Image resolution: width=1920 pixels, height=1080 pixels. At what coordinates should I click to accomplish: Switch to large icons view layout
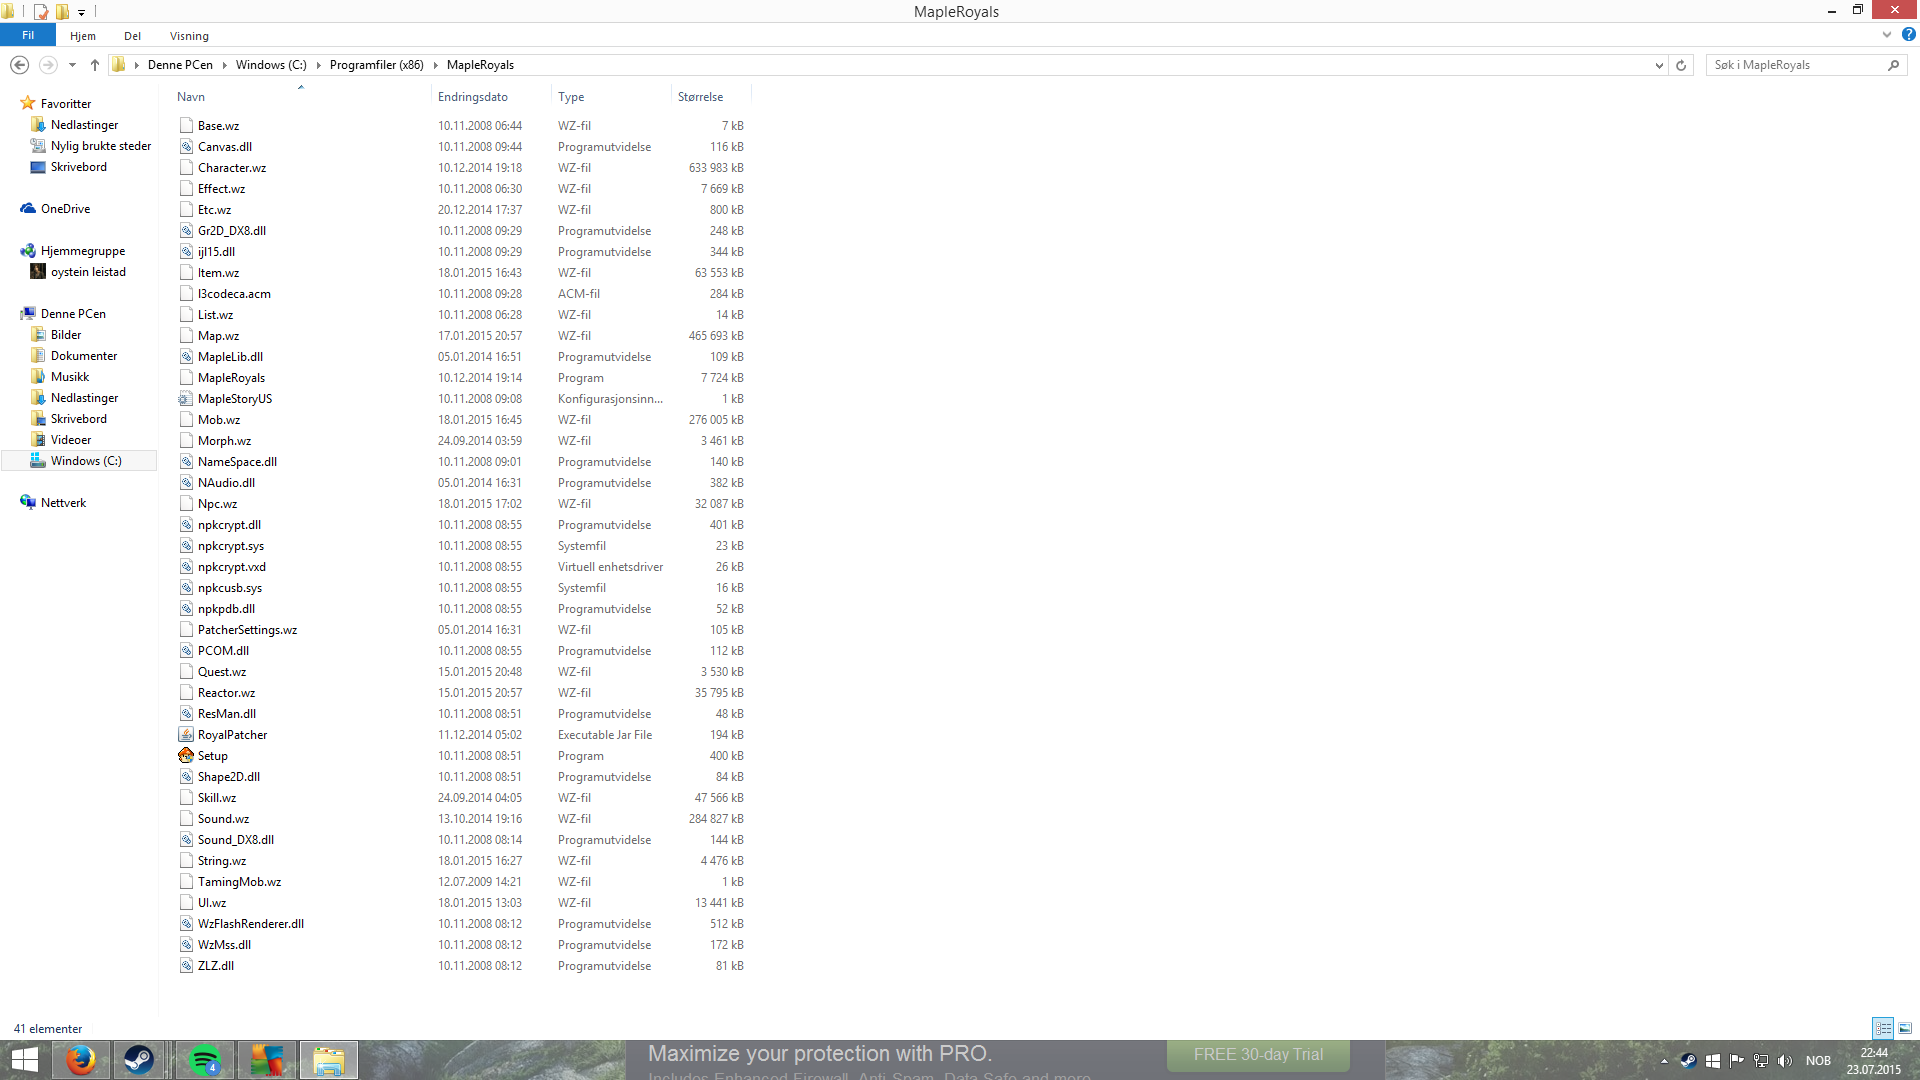[x=1905, y=1028]
